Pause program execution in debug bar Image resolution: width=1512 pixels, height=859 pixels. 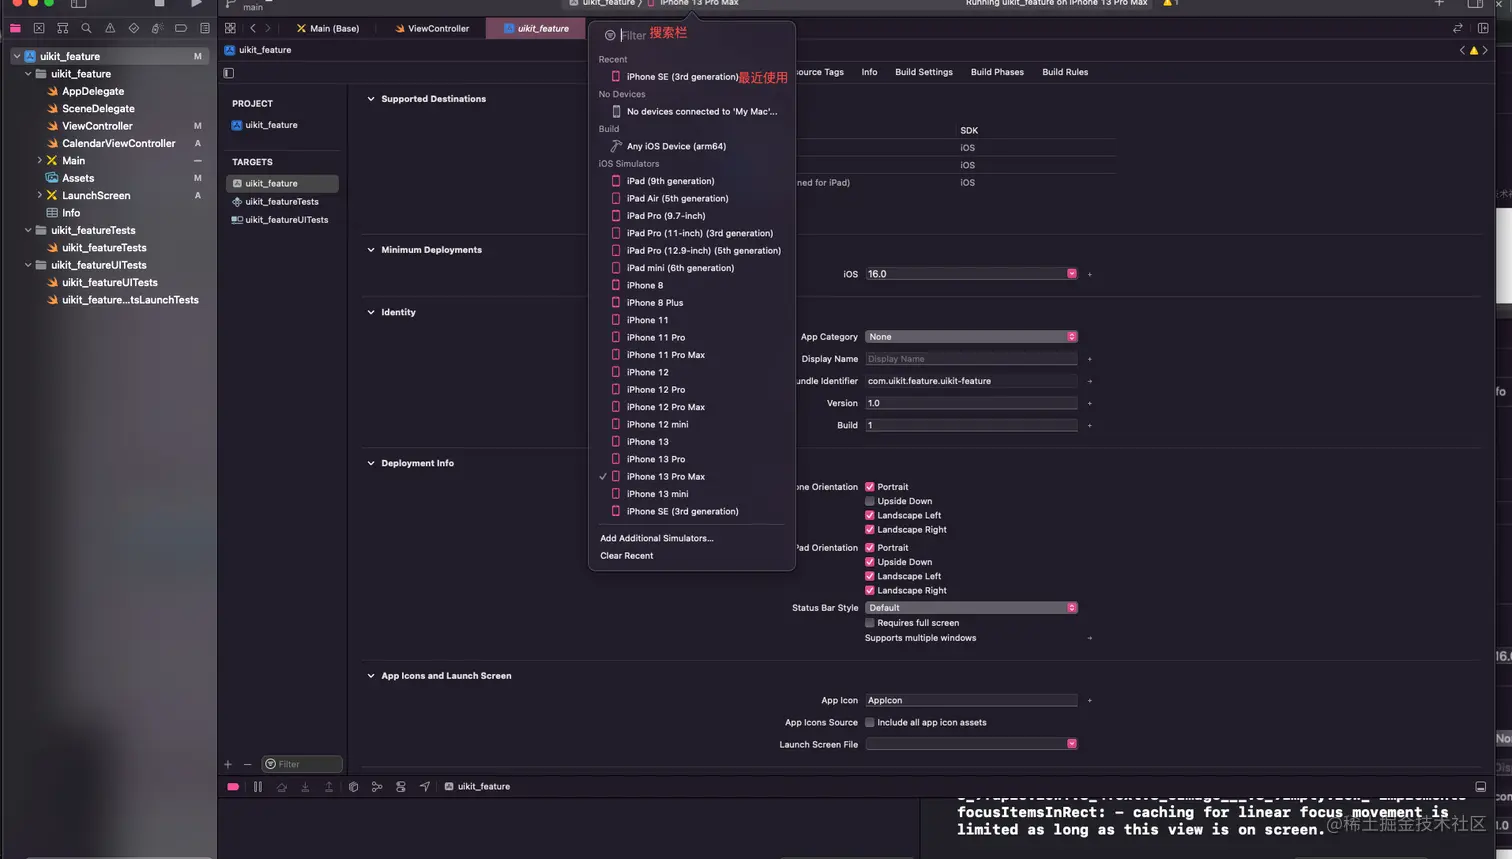pos(258,787)
